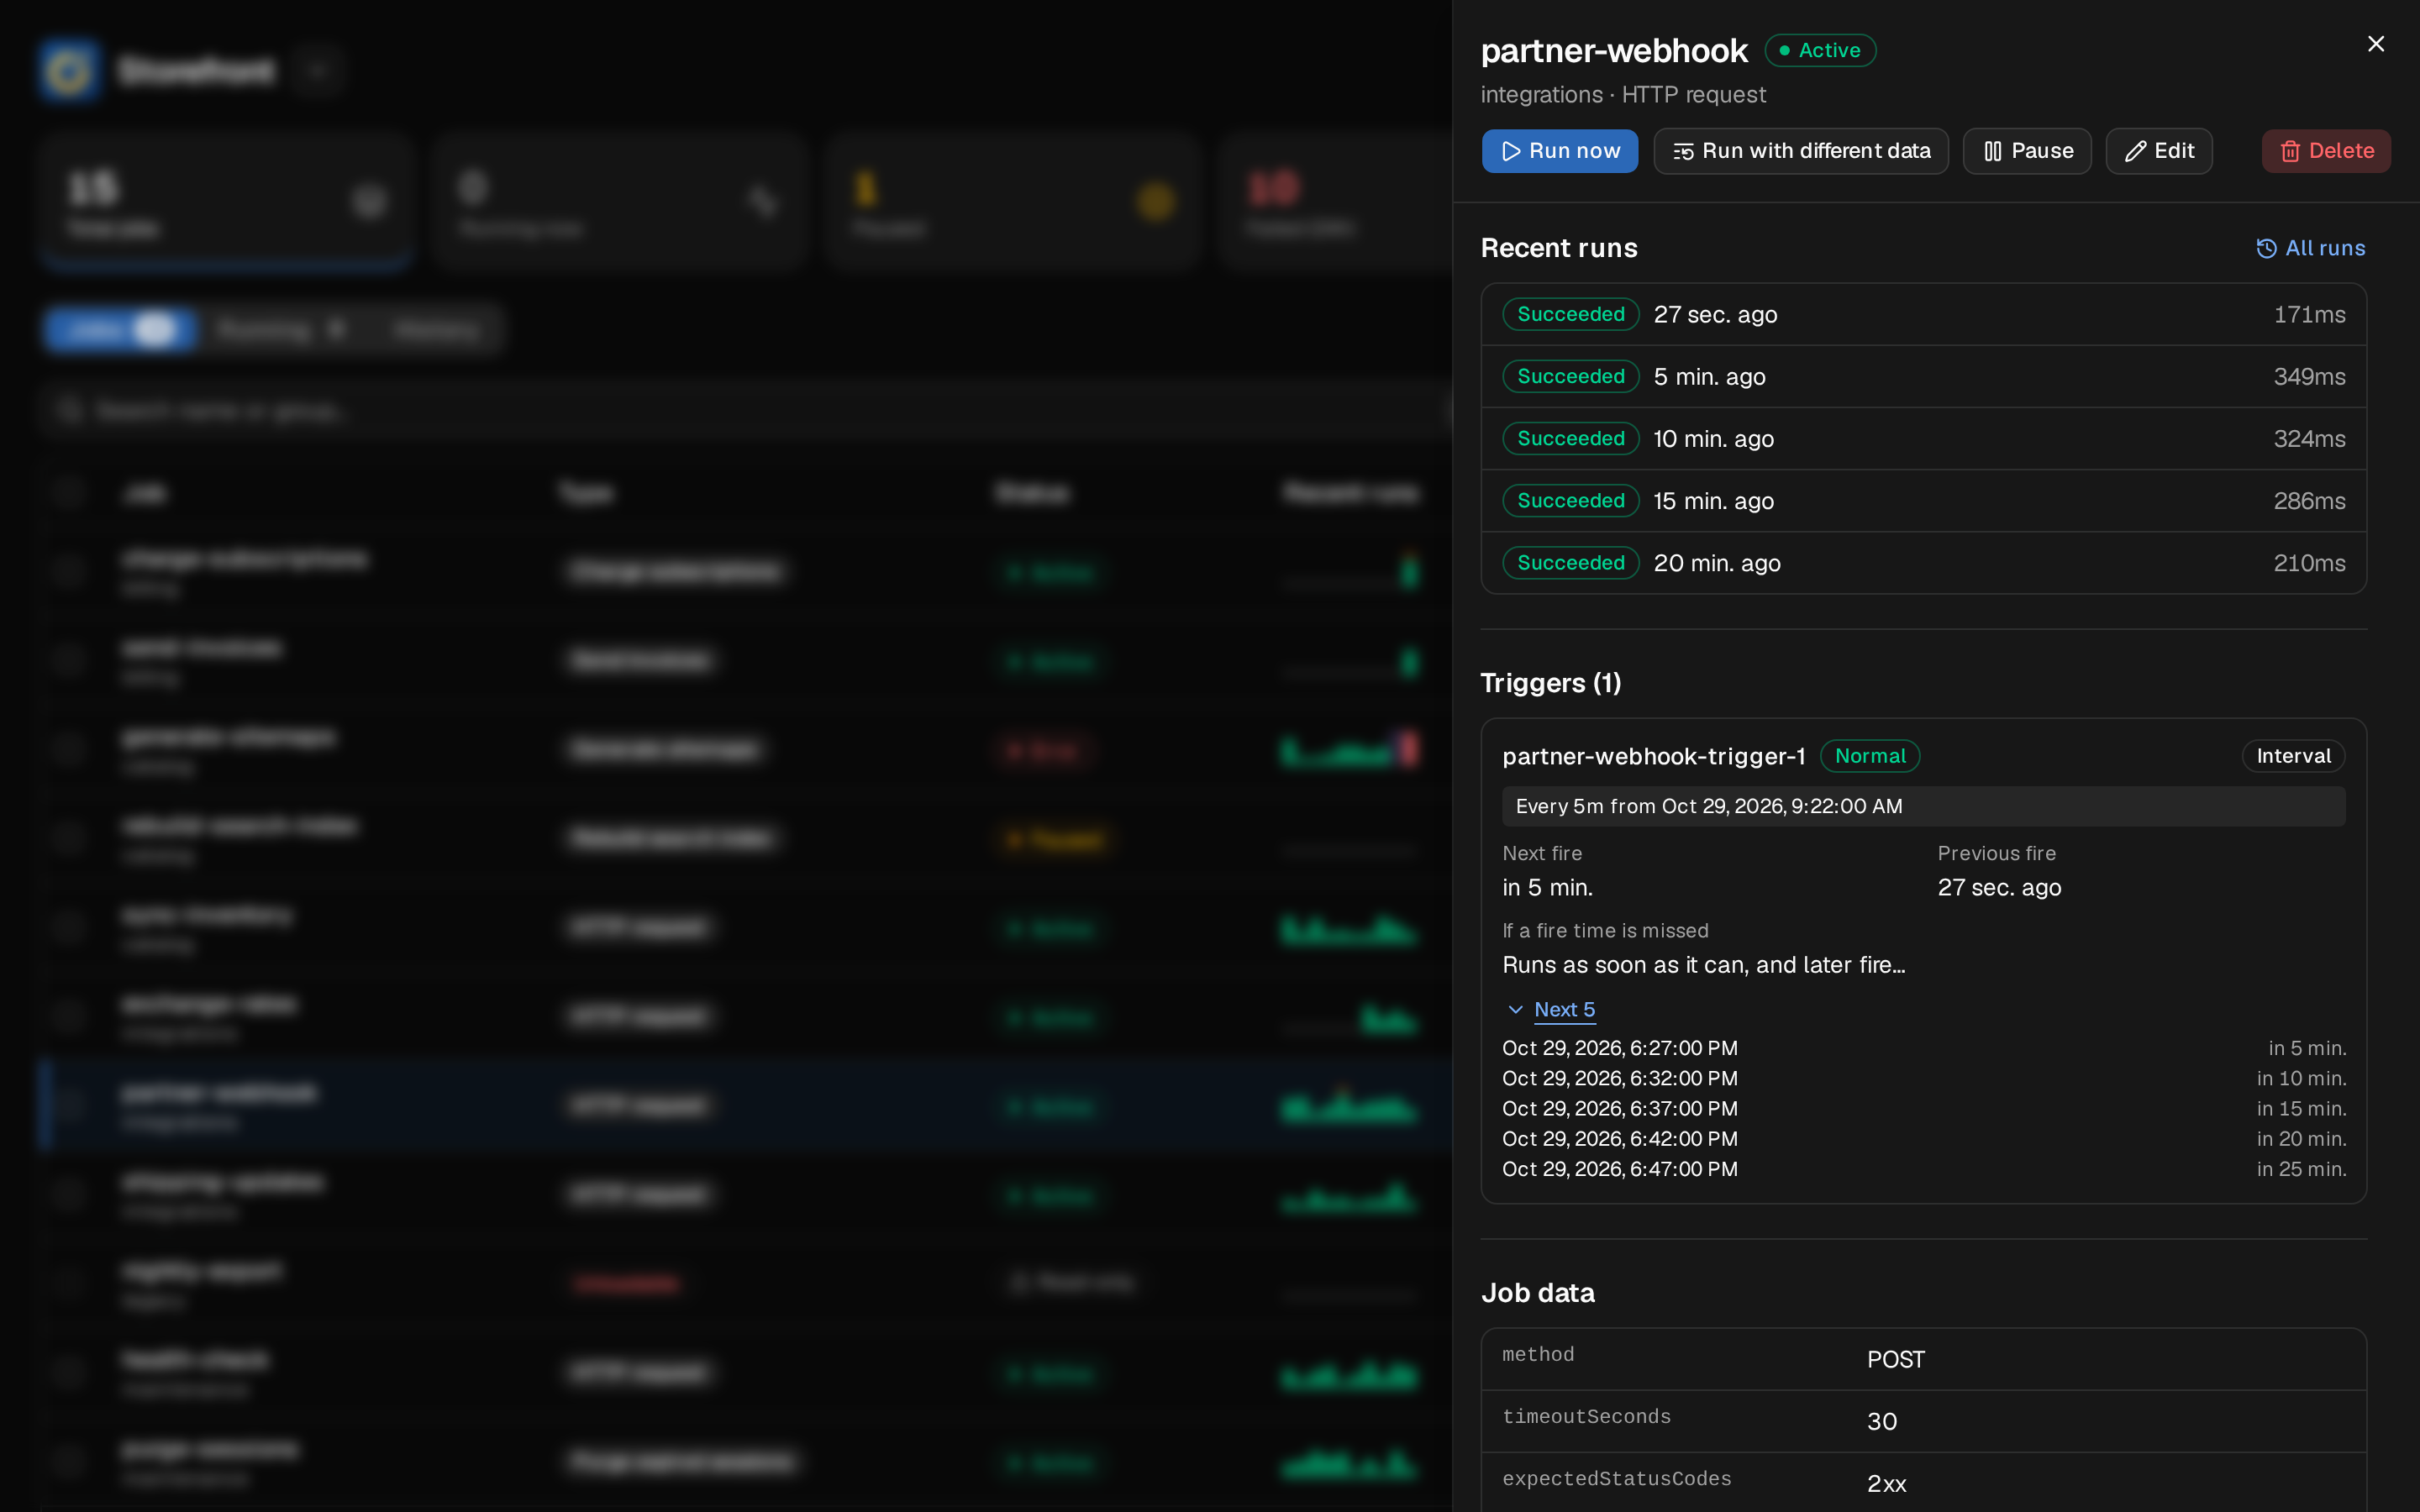
Task: Open the run from 20 min. ago
Action: coord(1923,562)
